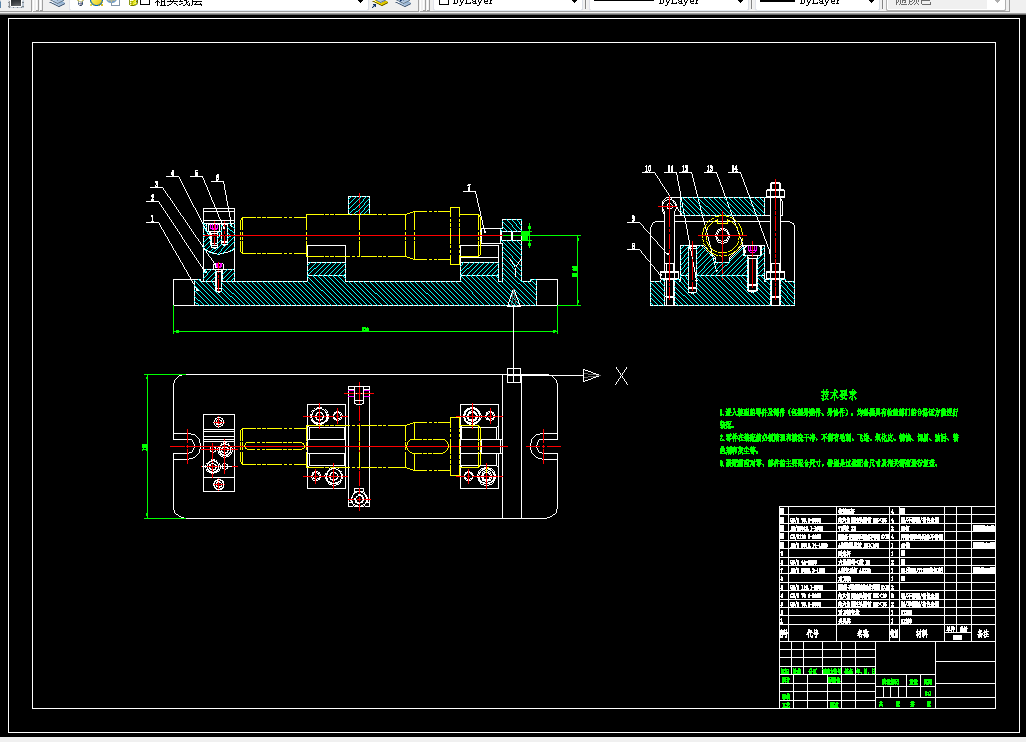Select the overall length dimension text of front view
This screenshot has width=1026, height=742.
point(365,329)
